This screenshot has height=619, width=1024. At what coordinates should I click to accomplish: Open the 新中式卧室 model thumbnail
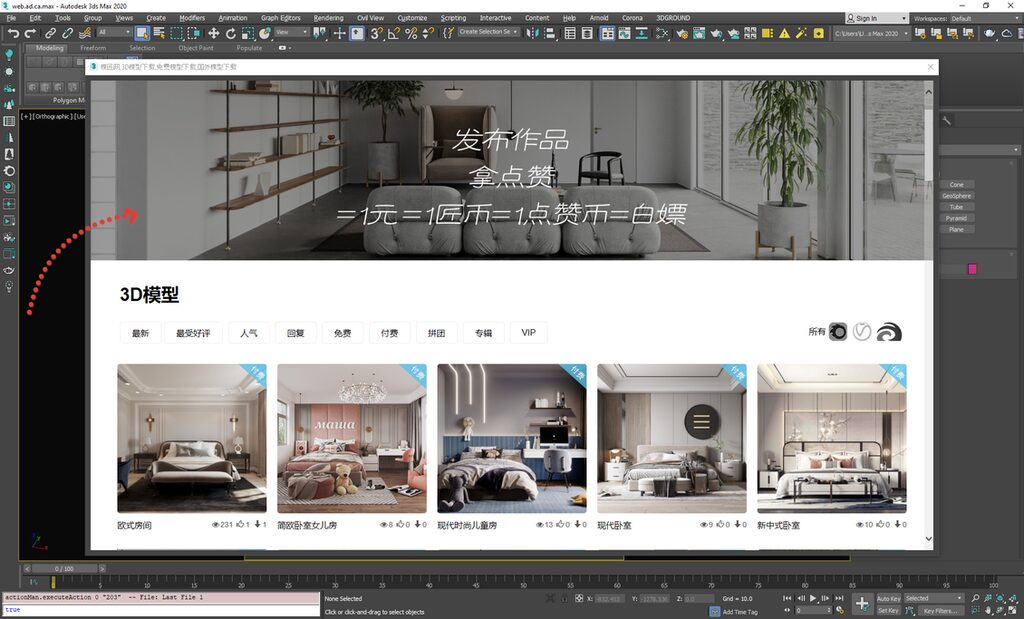point(831,438)
